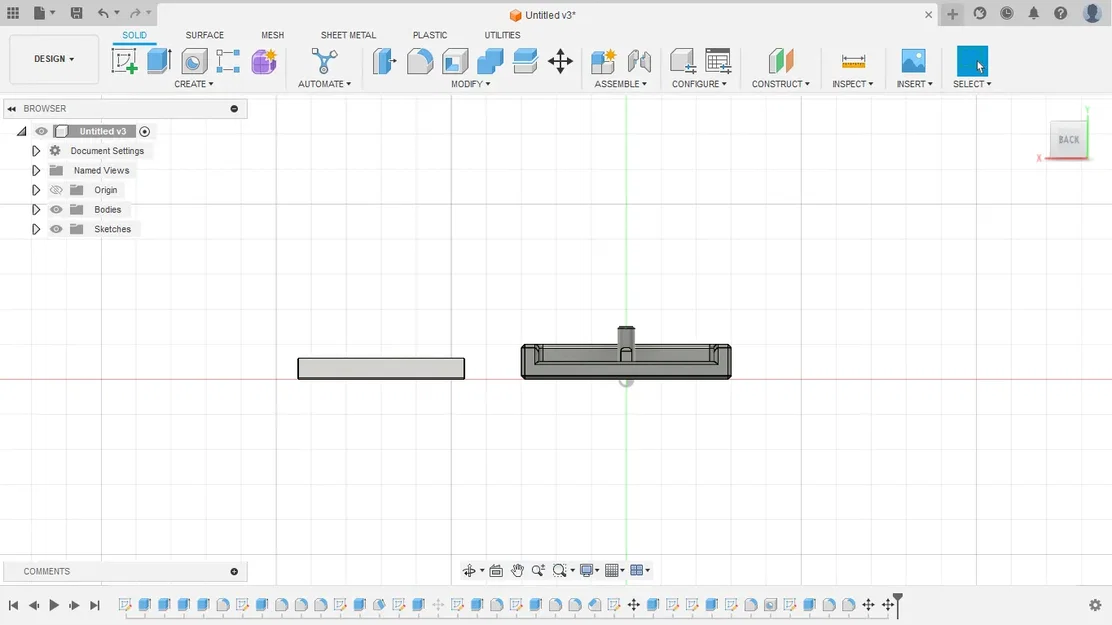
Task: Select the Move/Copy arrows tool
Action: coord(560,61)
